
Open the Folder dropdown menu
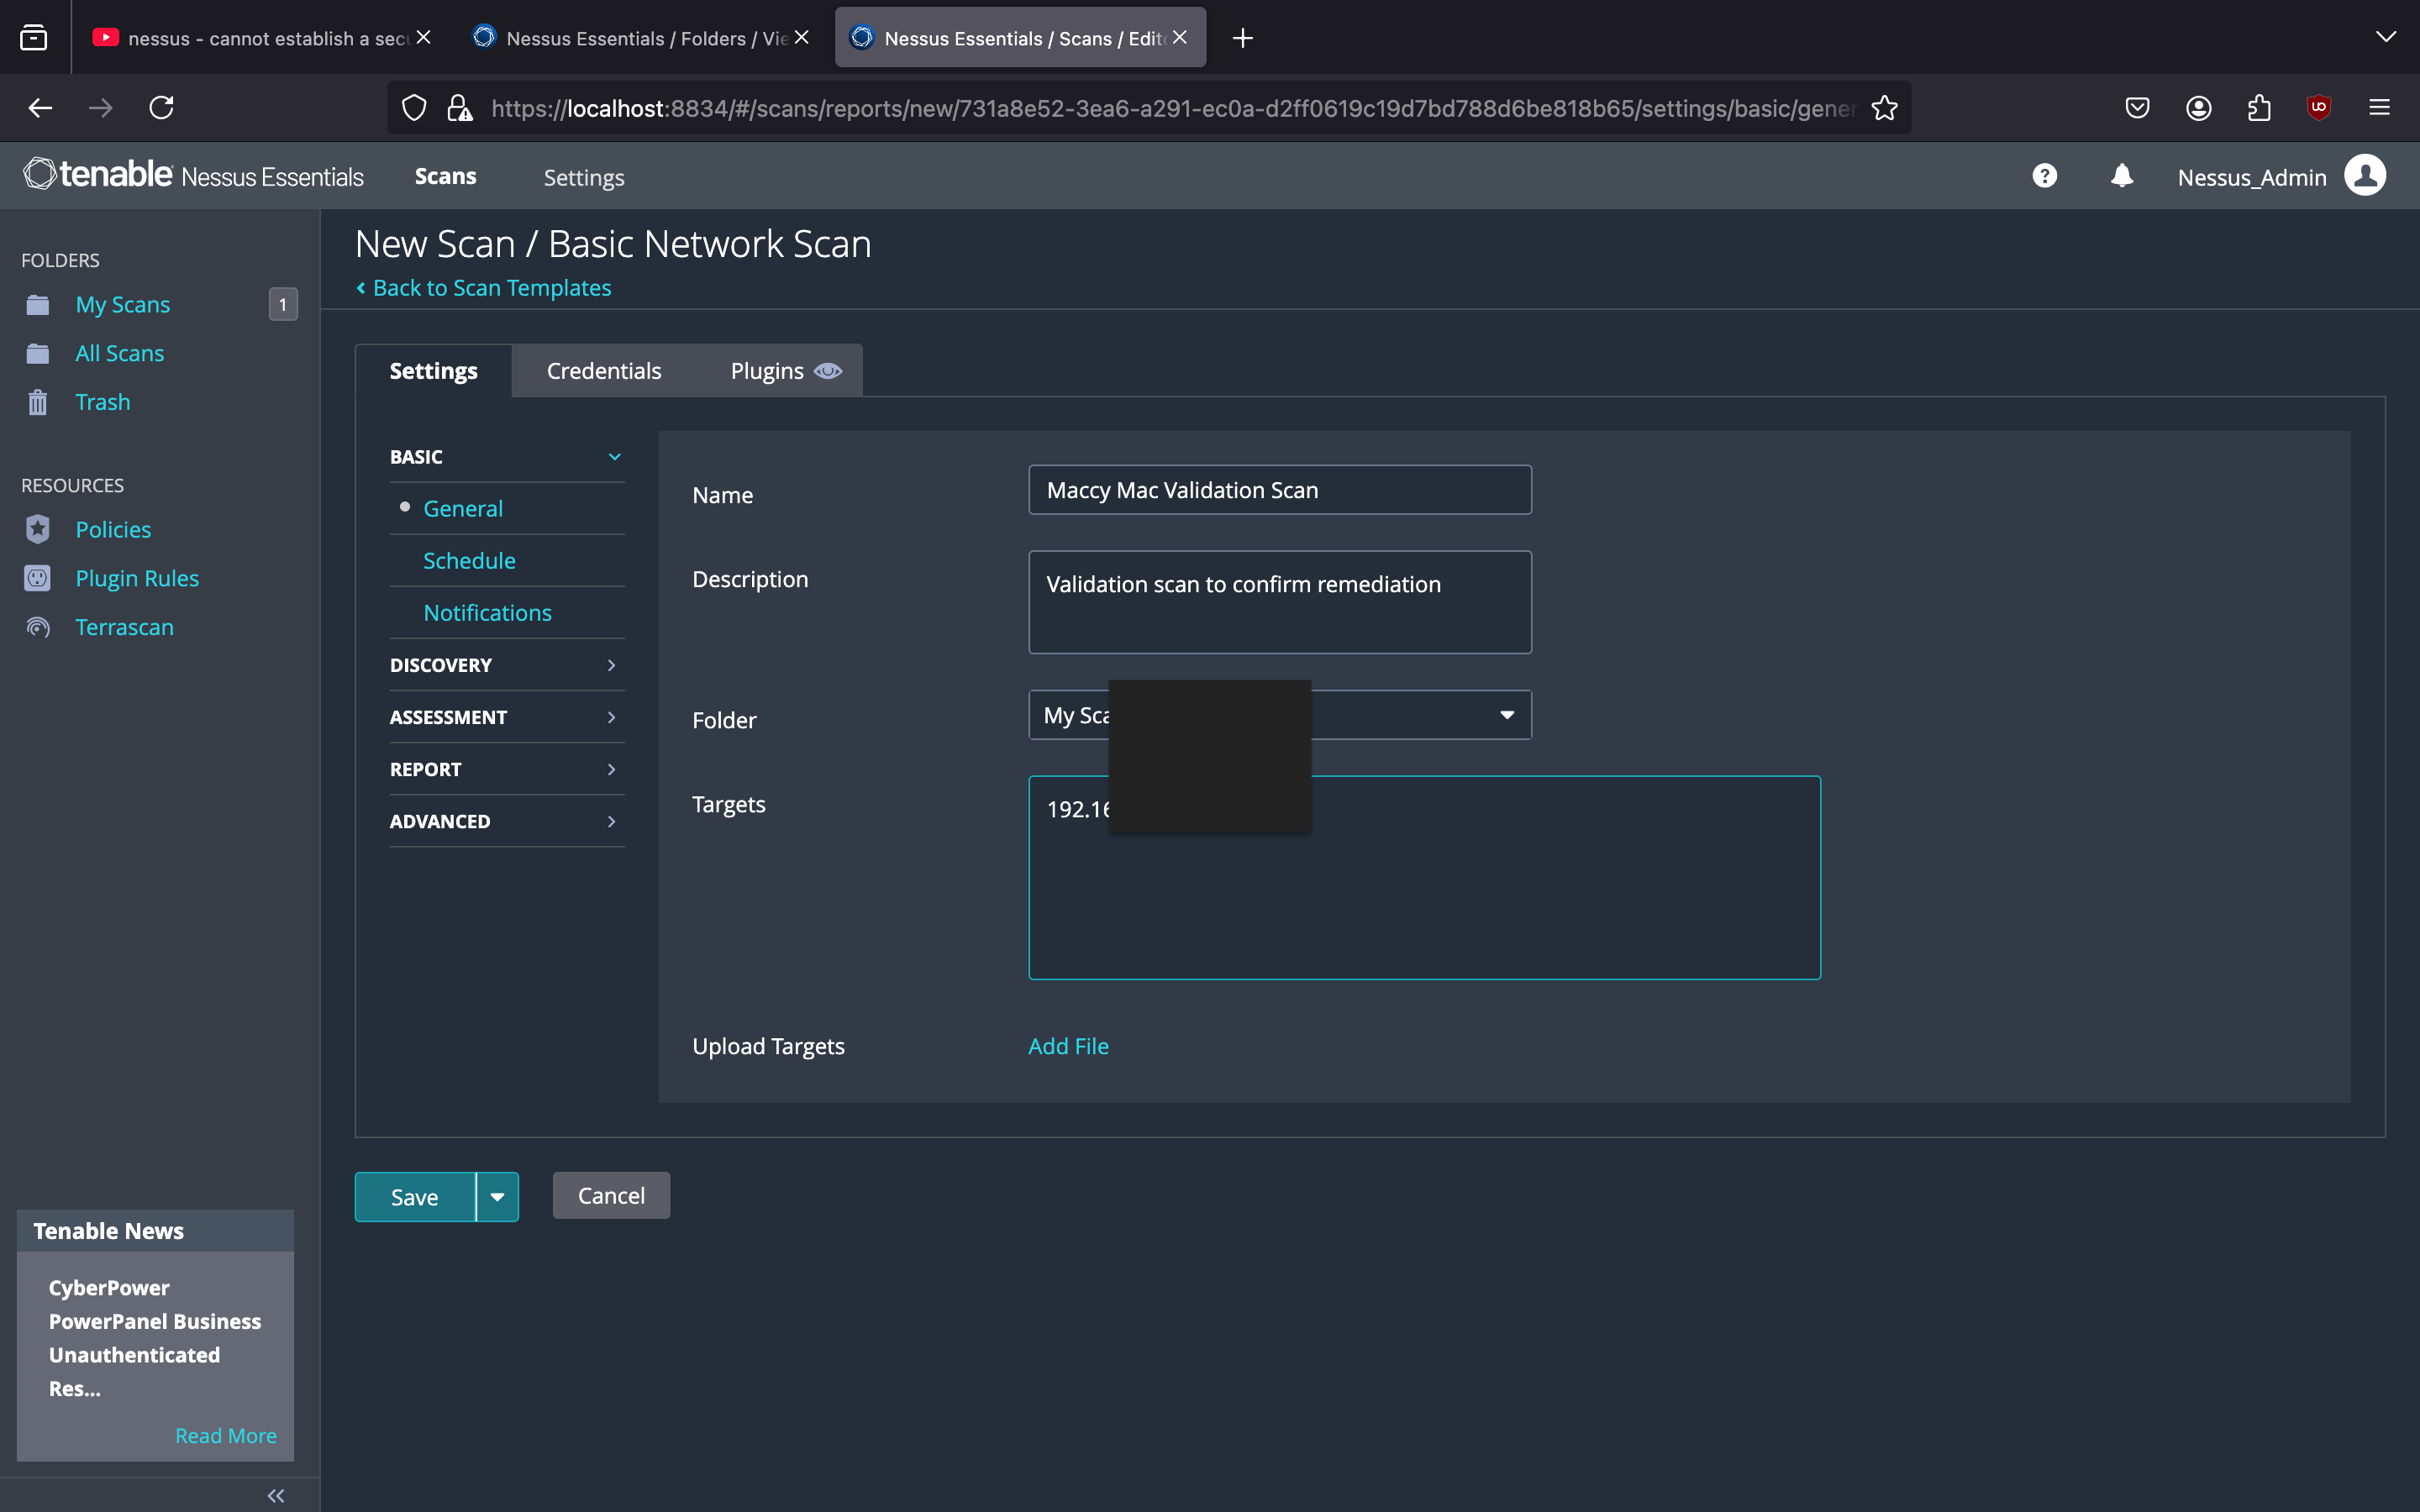click(x=1506, y=715)
